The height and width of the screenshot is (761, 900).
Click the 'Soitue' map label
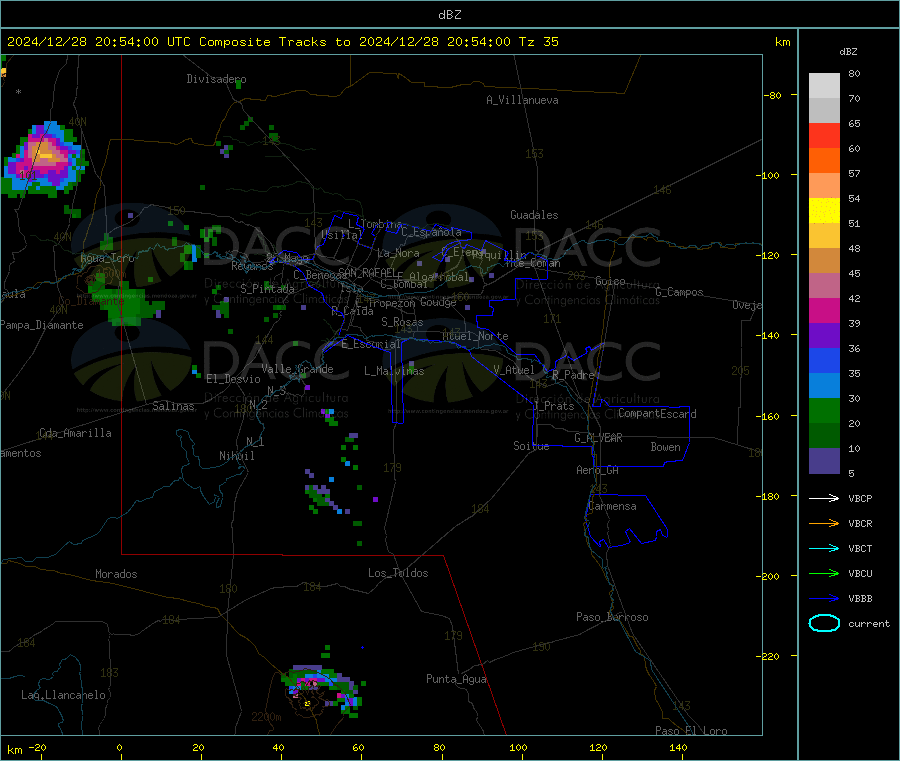531,446
